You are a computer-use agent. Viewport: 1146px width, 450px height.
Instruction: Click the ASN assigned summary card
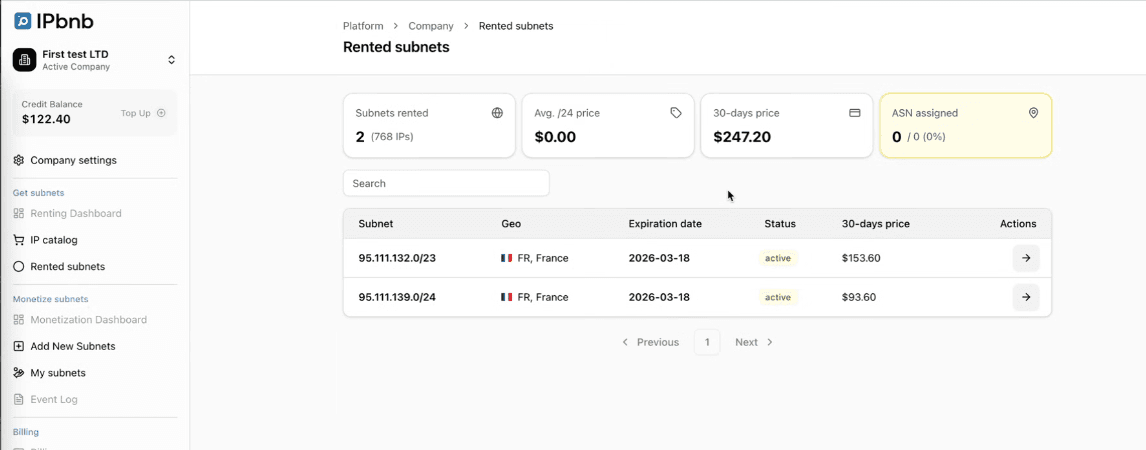(965, 125)
